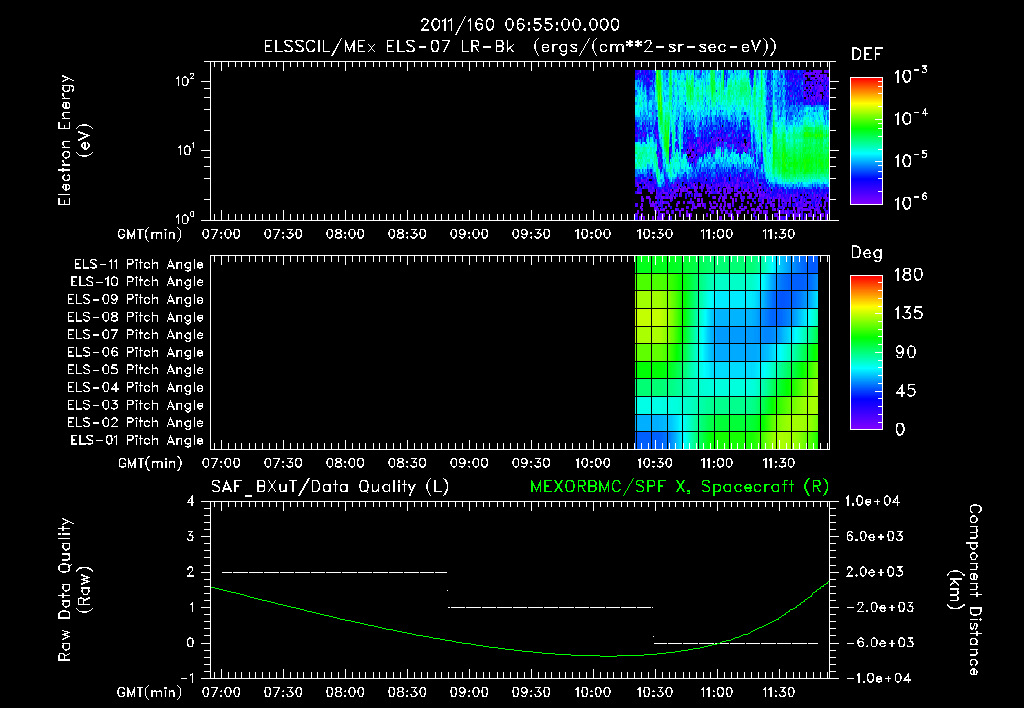
Task: Select the 10^0 tick on energy axis
Action: tap(185, 217)
